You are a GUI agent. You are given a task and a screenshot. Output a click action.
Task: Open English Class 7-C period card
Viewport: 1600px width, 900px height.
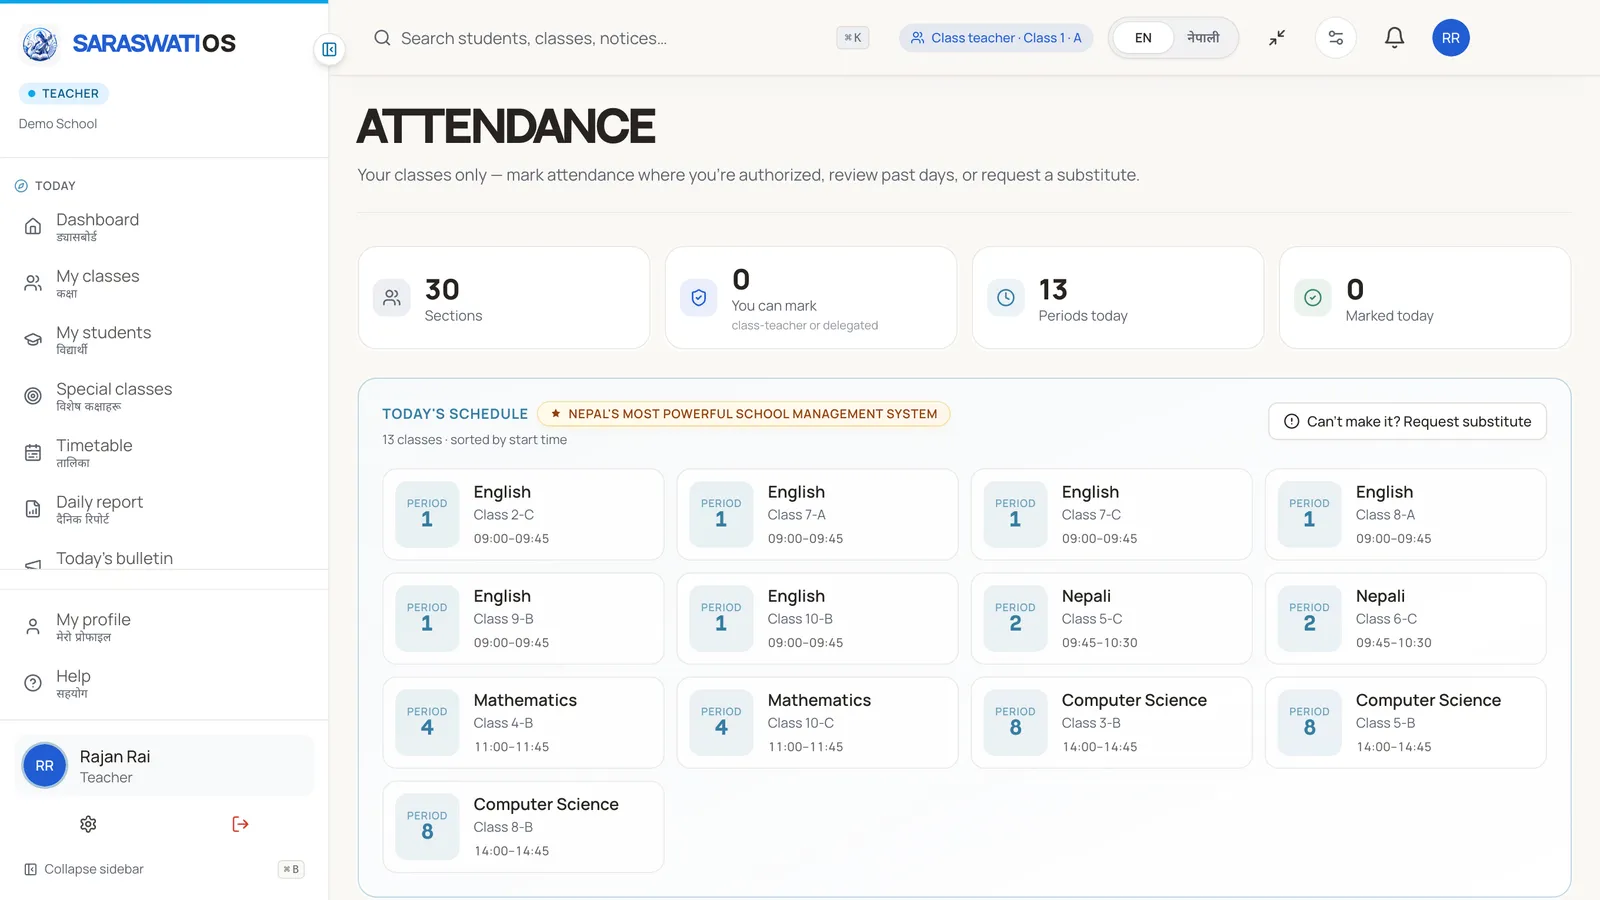click(x=1111, y=514)
